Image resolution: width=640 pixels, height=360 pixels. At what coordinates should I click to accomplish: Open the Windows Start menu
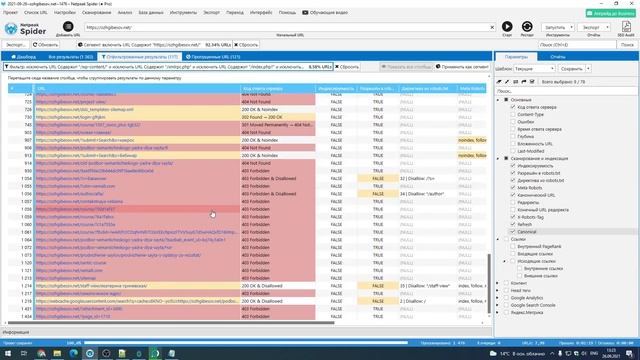point(8,353)
